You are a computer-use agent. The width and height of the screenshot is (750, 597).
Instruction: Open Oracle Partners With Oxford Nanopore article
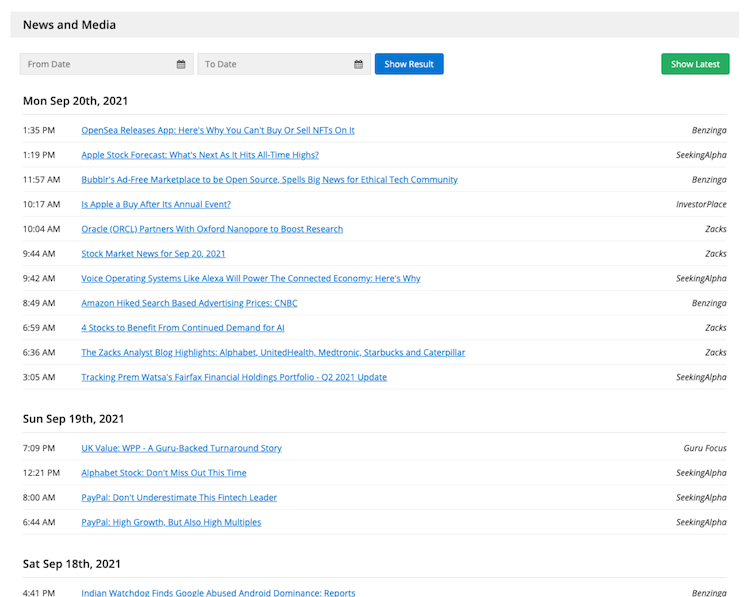tap(211, 229)
